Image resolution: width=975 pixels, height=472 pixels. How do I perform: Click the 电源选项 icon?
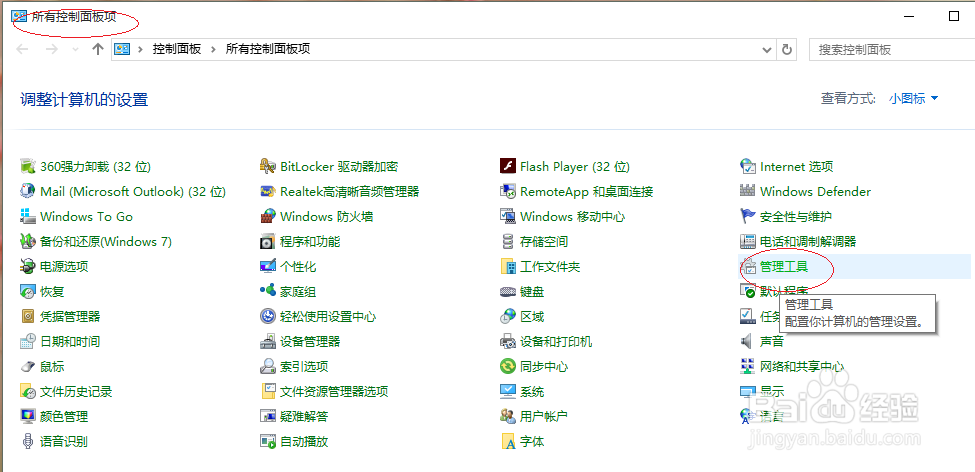tap(28, 266)
